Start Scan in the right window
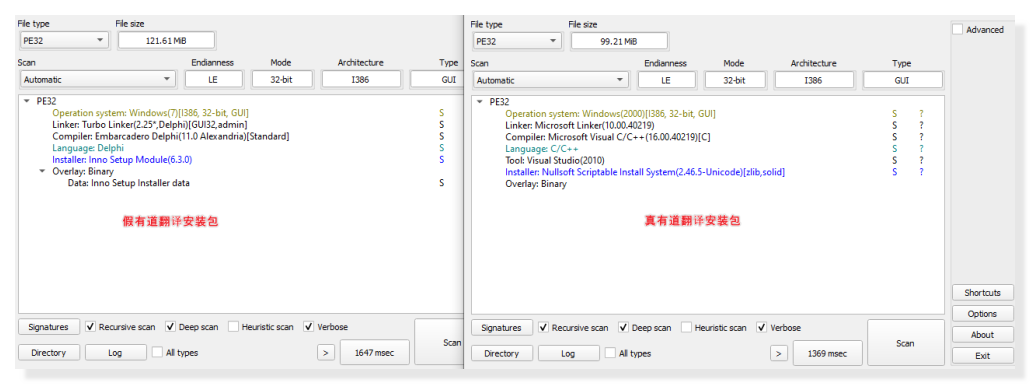This screenshot has height=384, width=1030. coord(906,343)
